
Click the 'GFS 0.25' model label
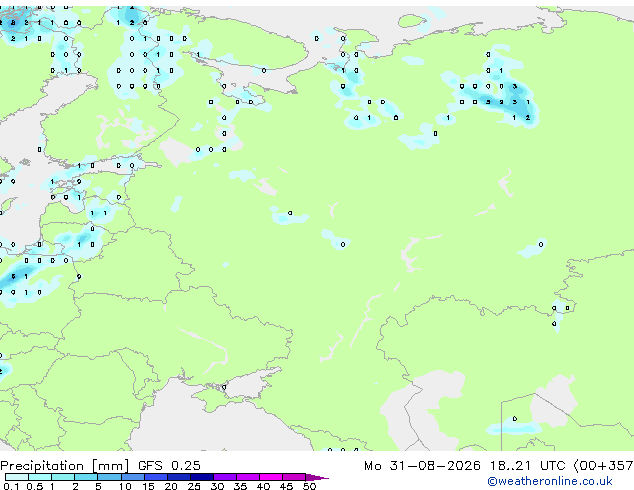click(x=169, y=466)
